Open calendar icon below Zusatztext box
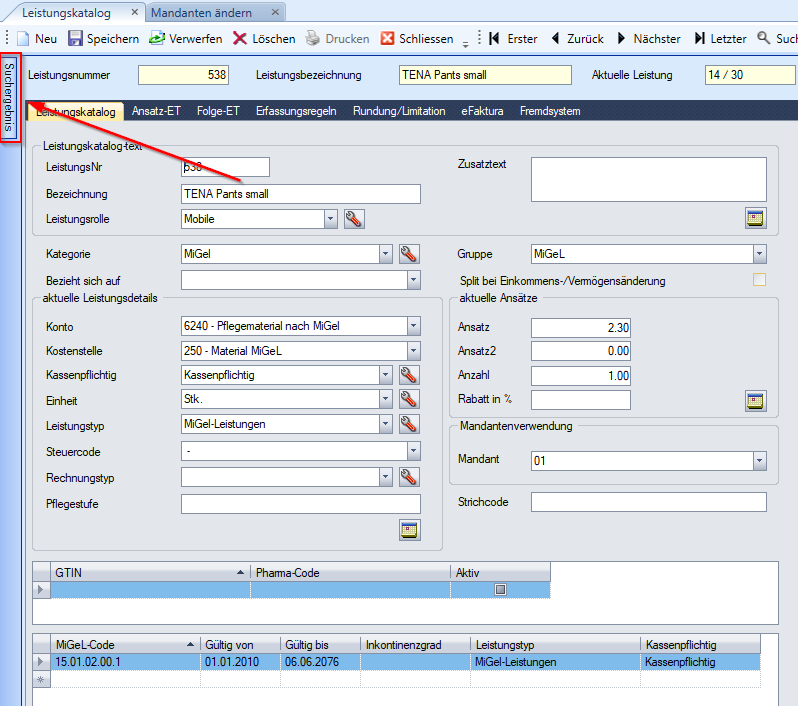 tap(756, 218)
